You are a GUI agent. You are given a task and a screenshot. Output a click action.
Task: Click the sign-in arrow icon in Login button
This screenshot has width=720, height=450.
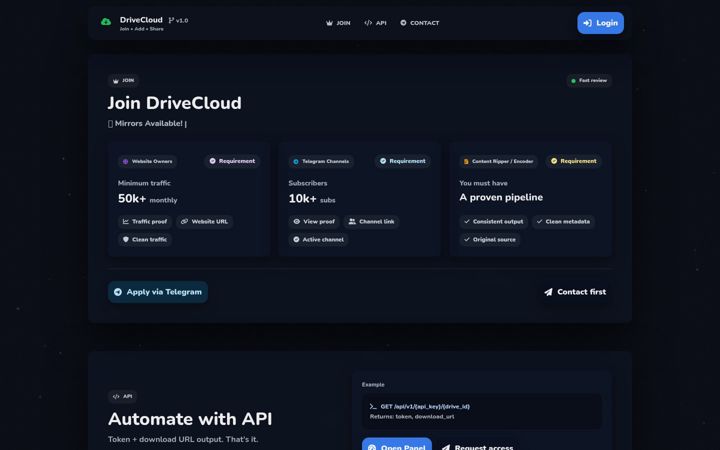587,23
